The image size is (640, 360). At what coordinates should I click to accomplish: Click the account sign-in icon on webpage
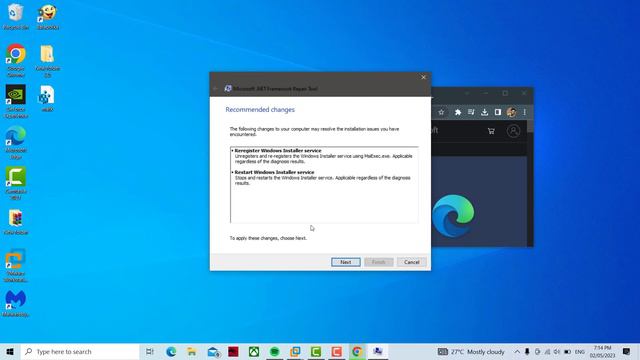513,131
